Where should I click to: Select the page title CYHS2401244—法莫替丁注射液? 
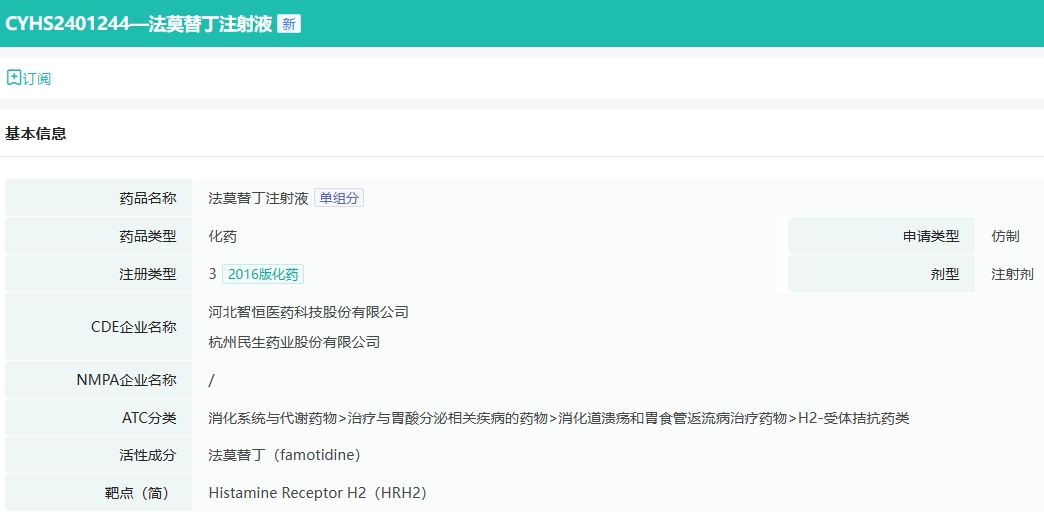coord(138,24)
